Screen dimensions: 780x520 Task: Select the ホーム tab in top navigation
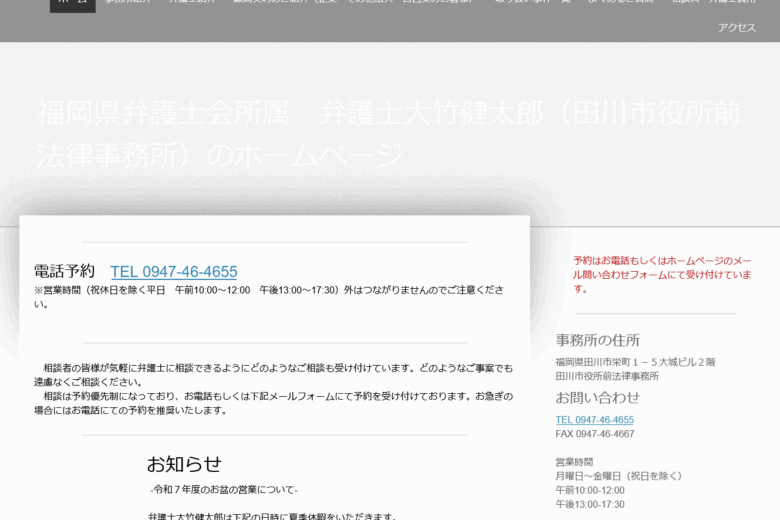(x=72, y=4)
